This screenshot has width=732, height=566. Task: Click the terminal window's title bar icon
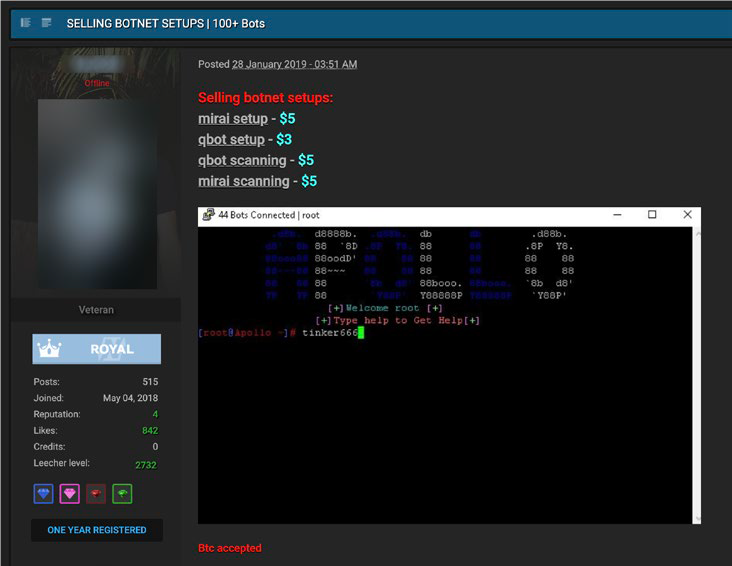[208, 215]
